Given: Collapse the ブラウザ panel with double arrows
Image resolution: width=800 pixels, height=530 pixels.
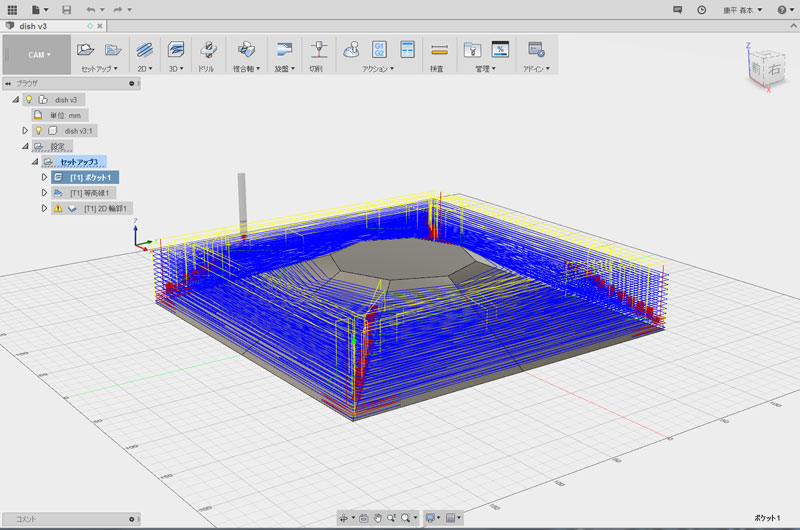Looking at the screenshot, I should point(8,83).
